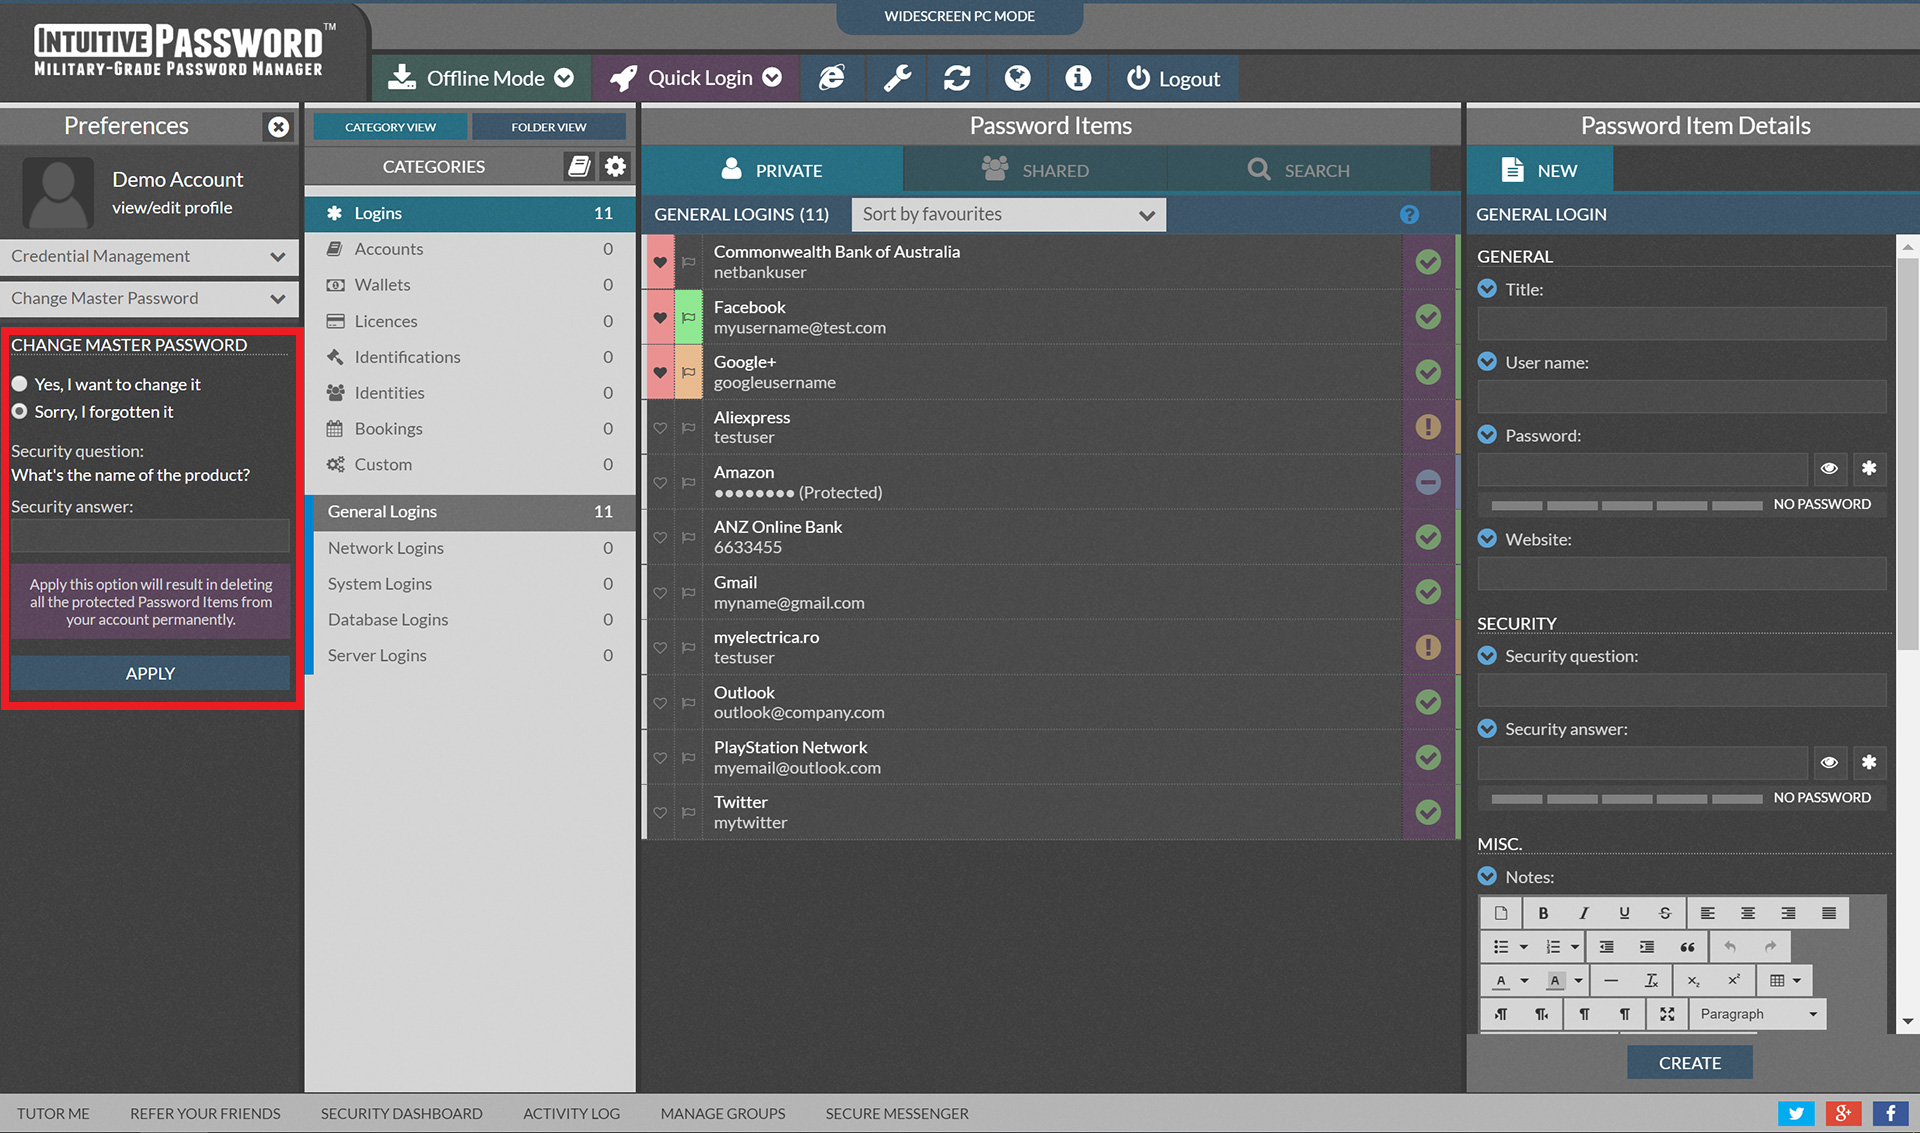Expand the Credential Management section
Screen dimensions: 1920x1133
pyautogui.click(x=148, y=256)
